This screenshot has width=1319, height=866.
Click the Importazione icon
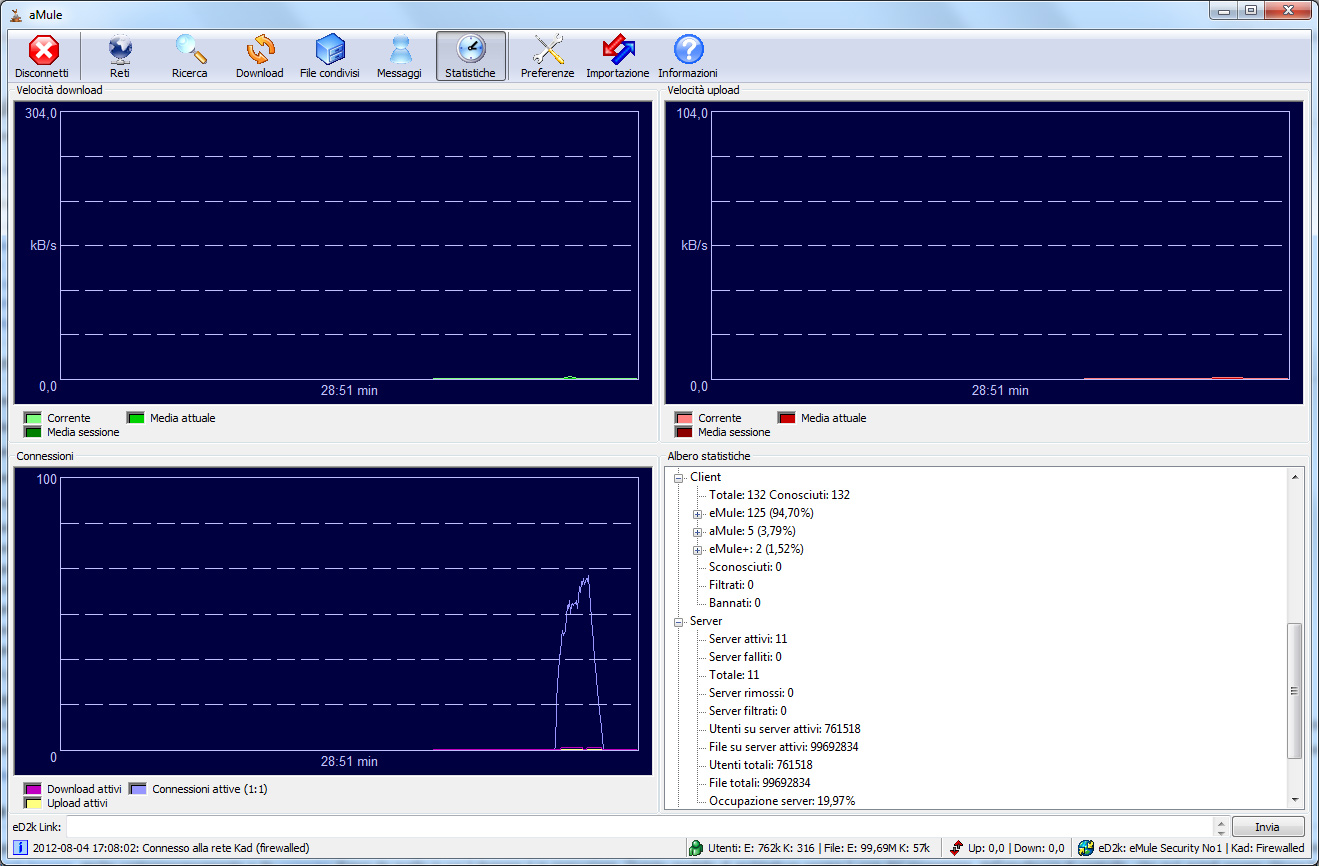[617, 55]
